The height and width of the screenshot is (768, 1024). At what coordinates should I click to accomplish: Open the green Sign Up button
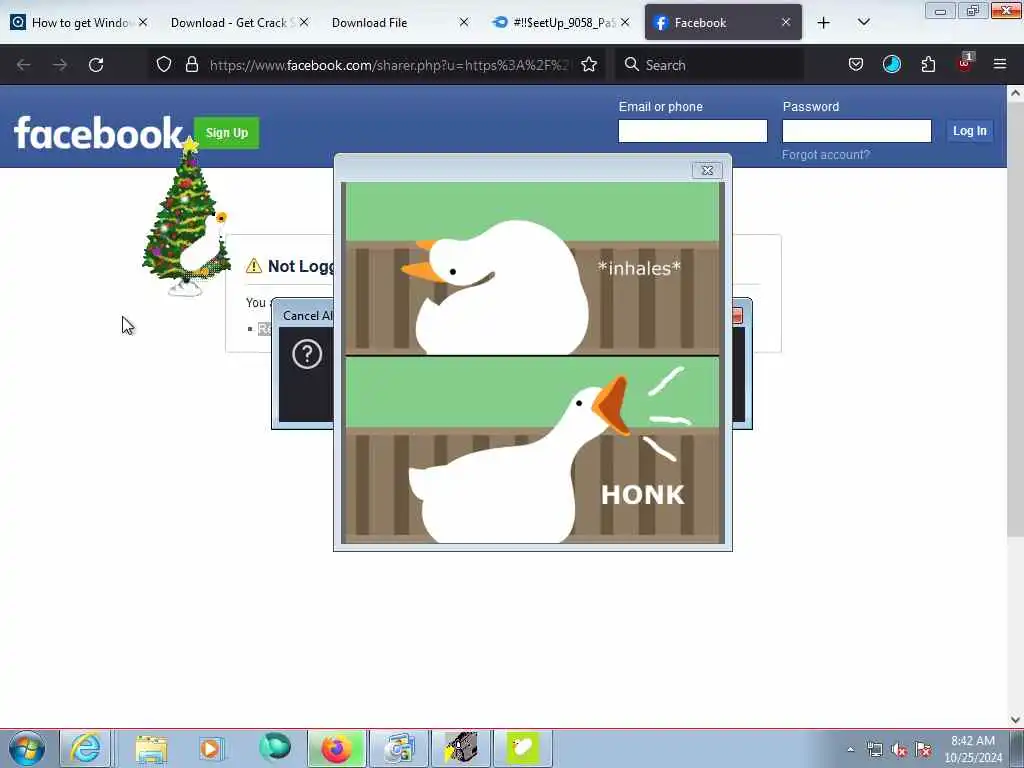(227, 133)
